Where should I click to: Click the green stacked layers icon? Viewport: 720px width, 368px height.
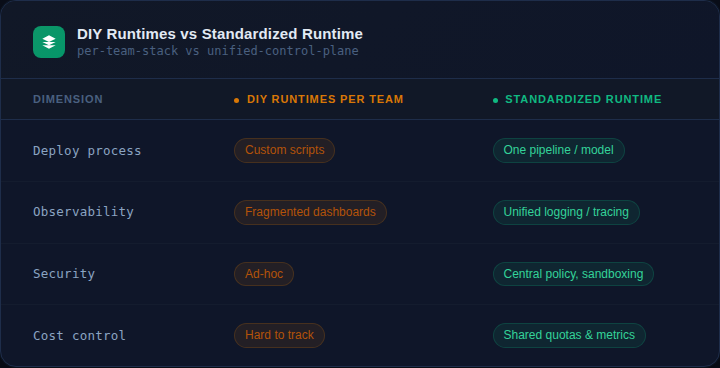point(49,42)
